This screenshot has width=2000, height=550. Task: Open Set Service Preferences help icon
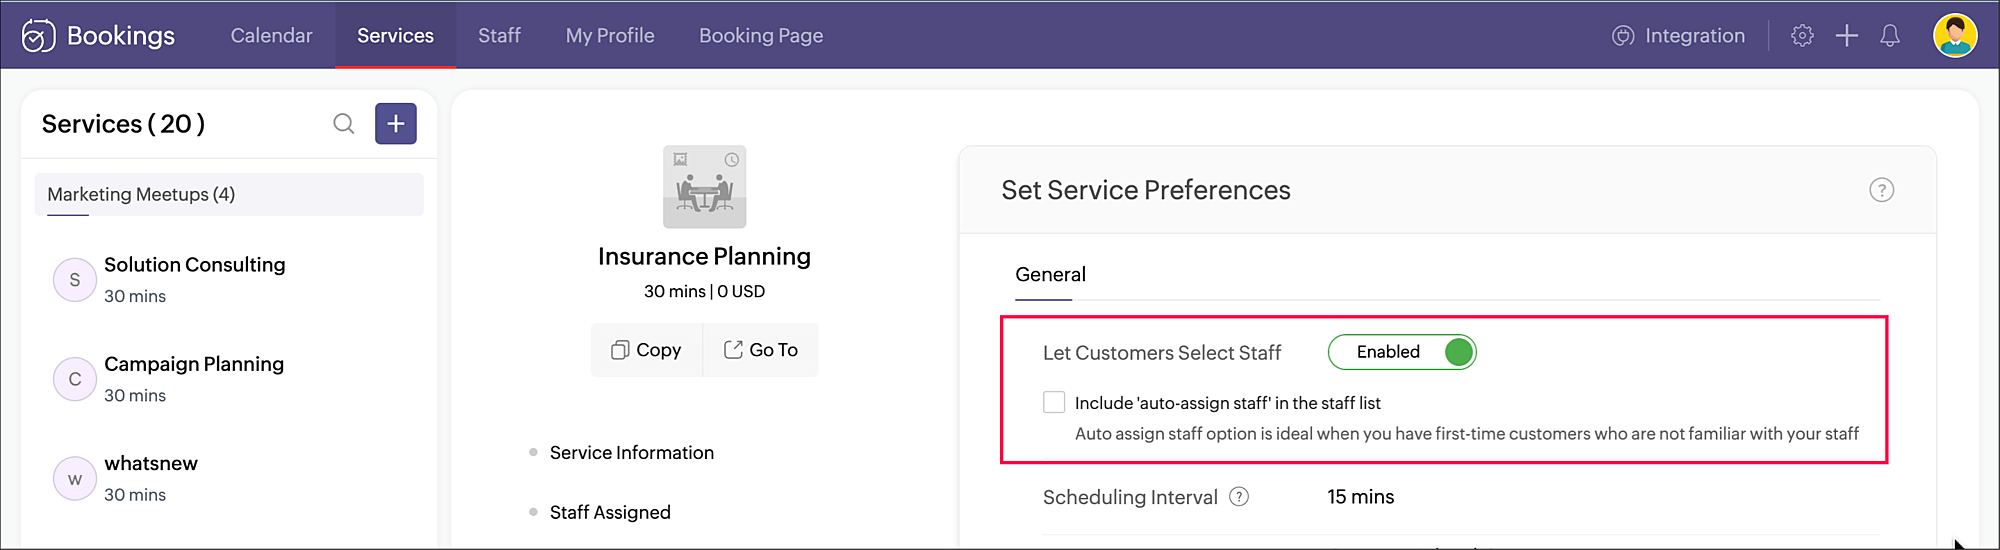[x=1881, y=190]
